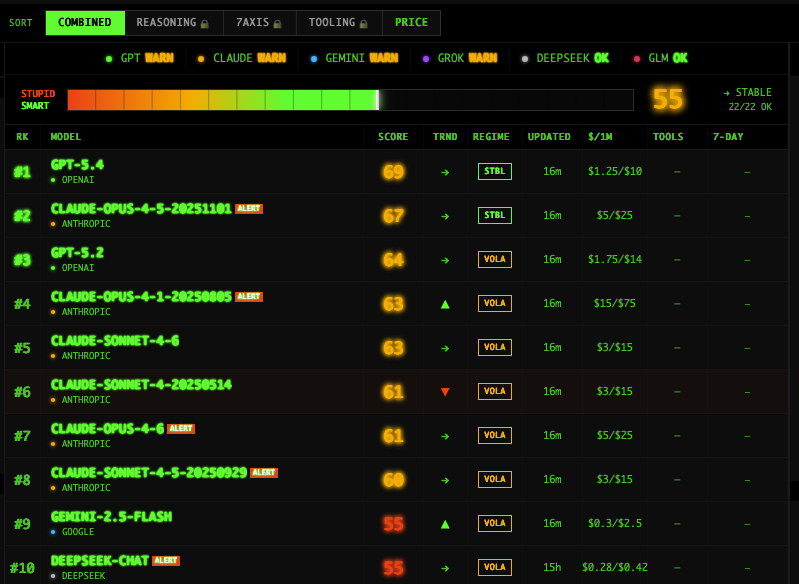This screenshot has width=799, height=584.
Task: Open the GEMINI-2.5-FLASH model entry
Action: [x=111, y=517]
